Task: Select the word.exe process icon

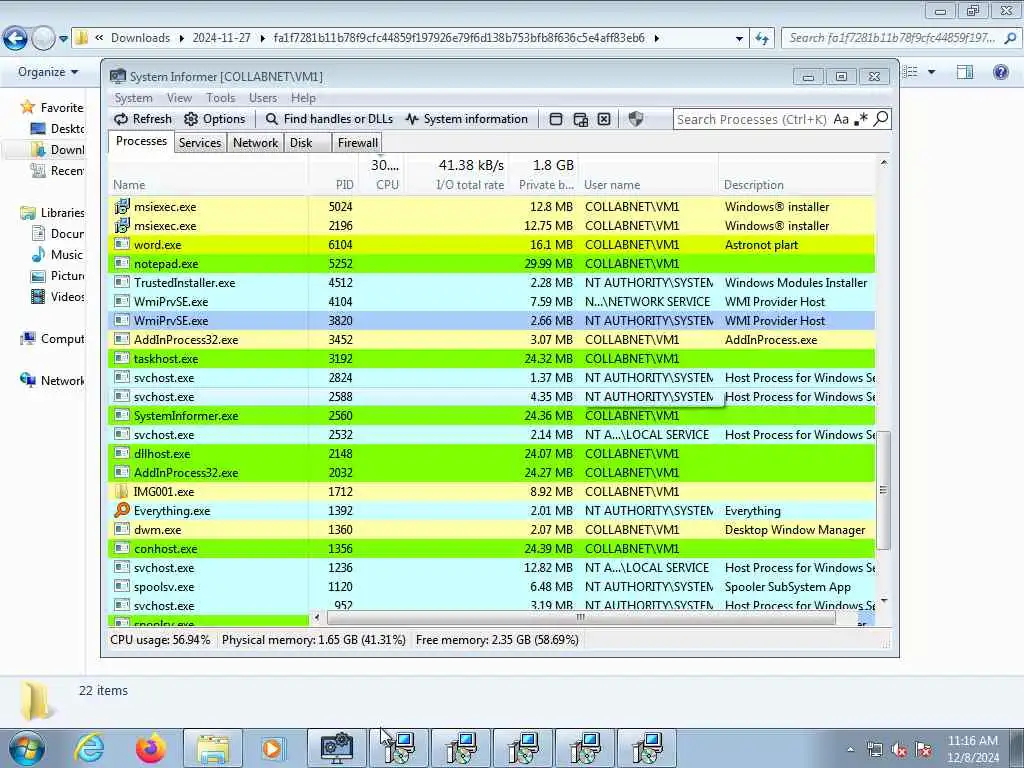Action: click(121, 244)
